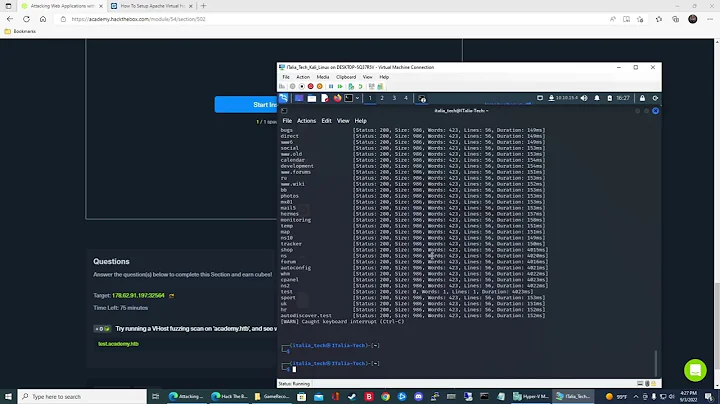
Task: Click Hyper-V Turn Off VM button
Action: [x=302, y=86]
